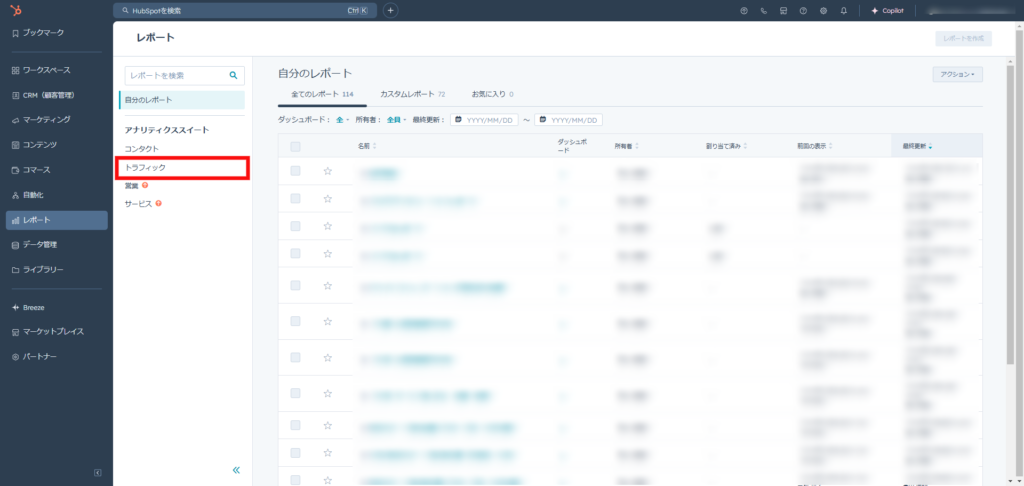The image size is (1024, 486).
Task: Open 営業 analytics
Action: (x=132, y=186)
